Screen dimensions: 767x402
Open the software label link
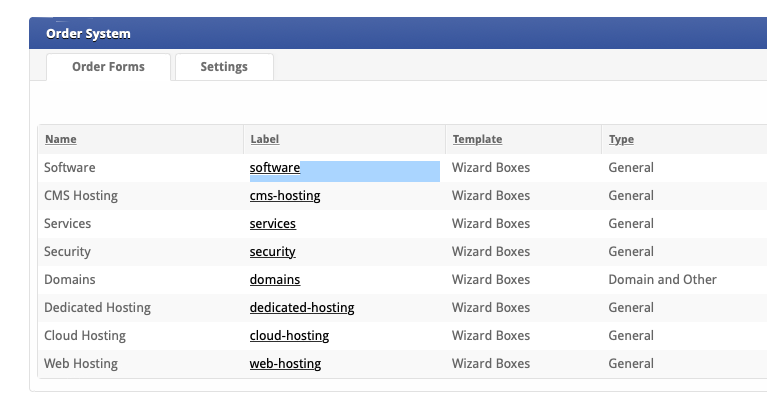point(275,168)
